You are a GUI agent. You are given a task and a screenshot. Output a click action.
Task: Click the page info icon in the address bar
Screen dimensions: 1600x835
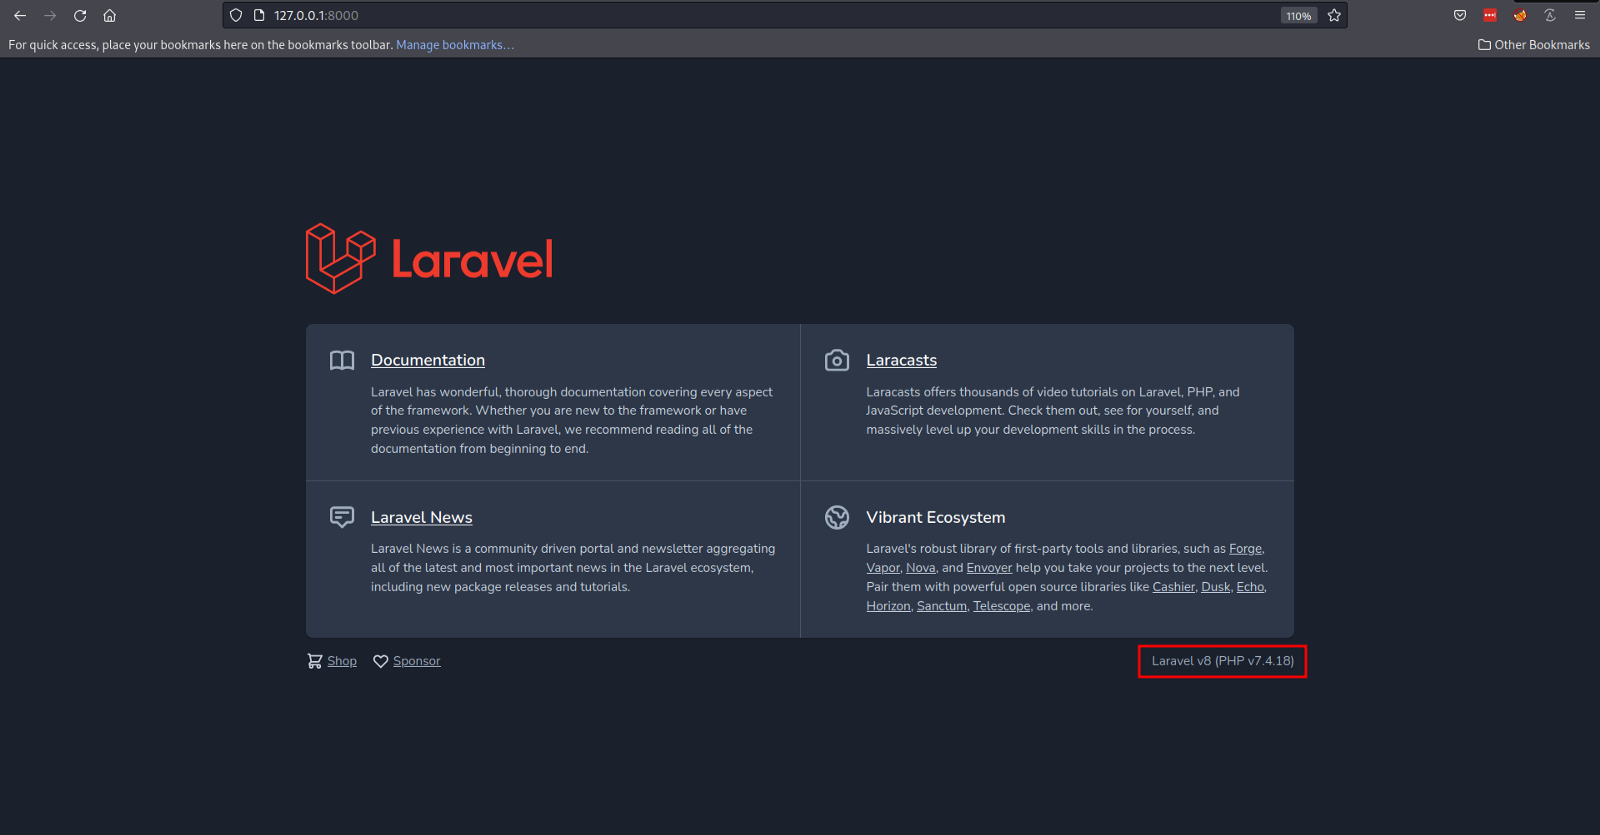(x=259, y=15)
